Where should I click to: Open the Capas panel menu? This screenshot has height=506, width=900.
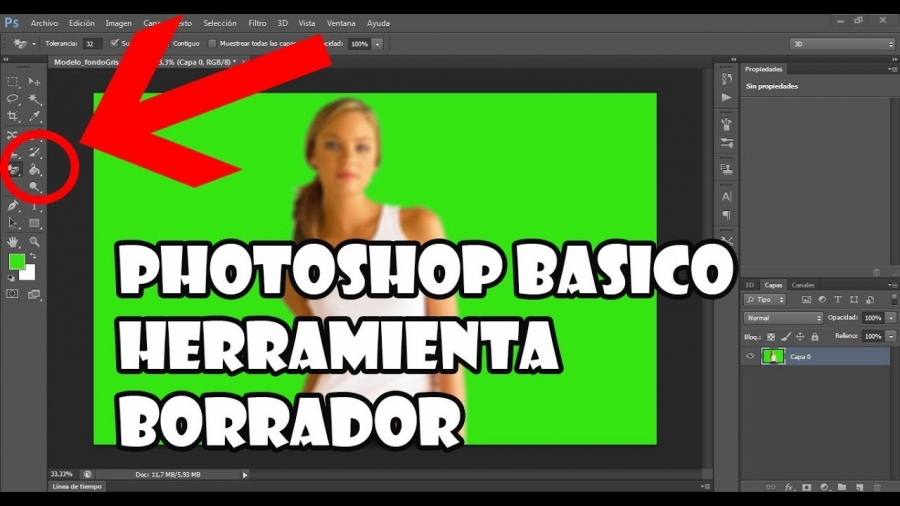tap(893, 285)
